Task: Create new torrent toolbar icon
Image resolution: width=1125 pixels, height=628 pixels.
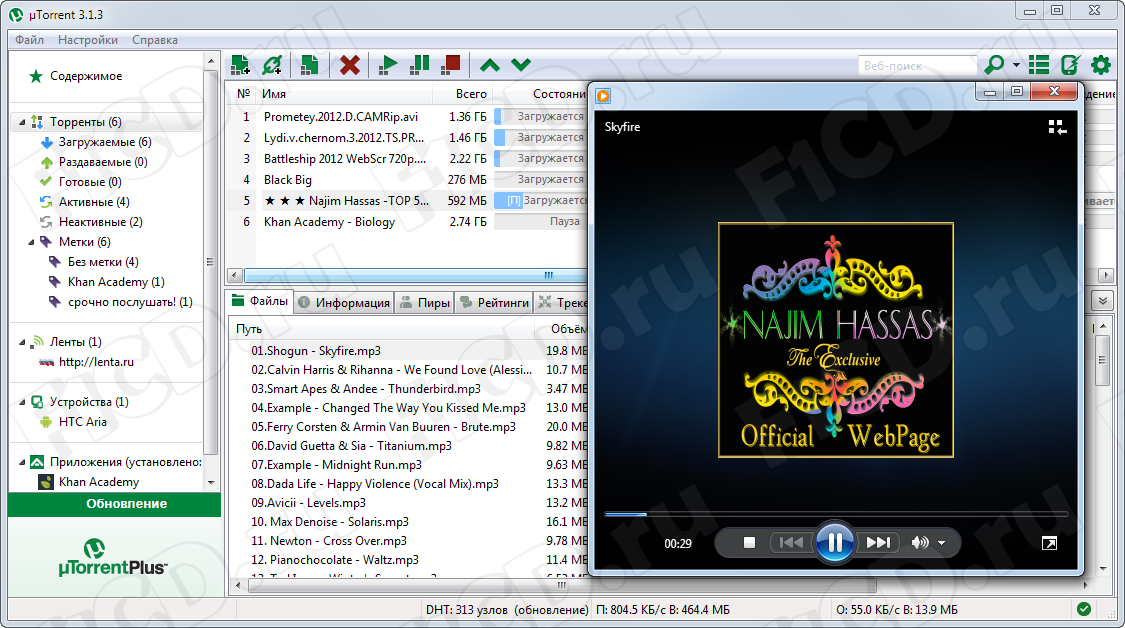Action: pos(309,65)
